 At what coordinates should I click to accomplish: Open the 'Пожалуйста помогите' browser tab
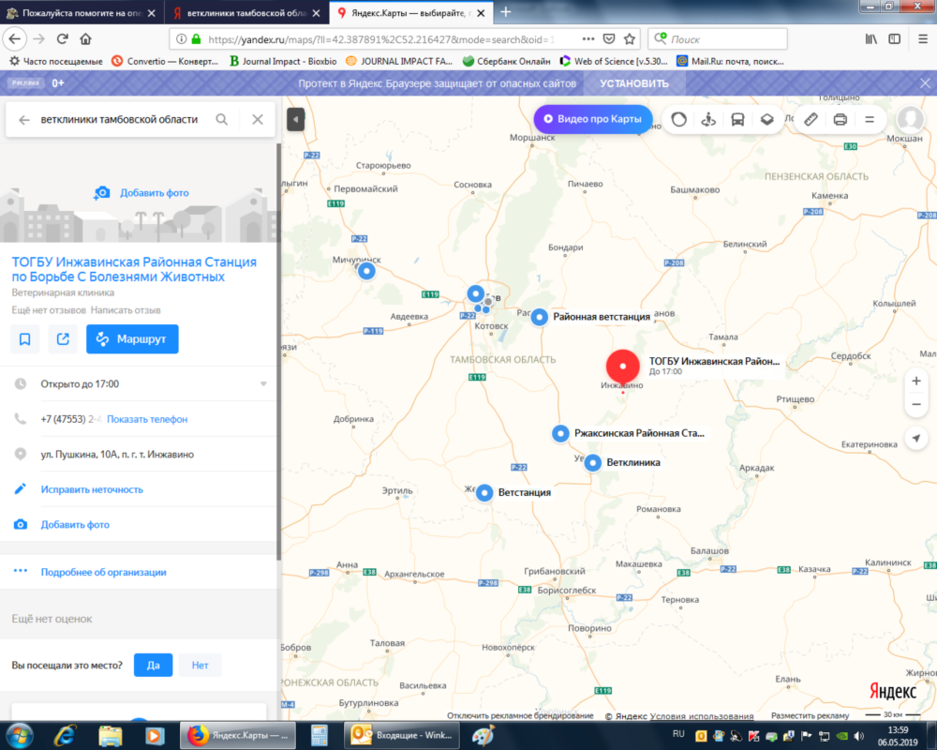[x=80, y=13]
